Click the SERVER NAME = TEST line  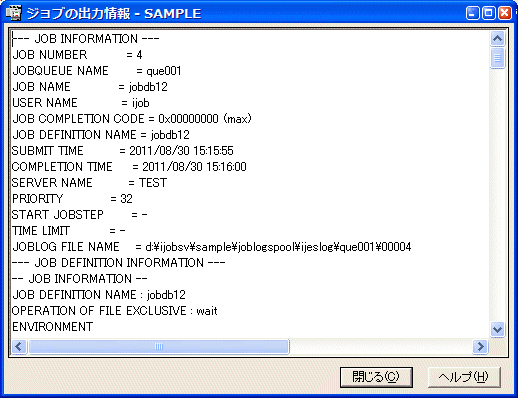click(89, 183)
